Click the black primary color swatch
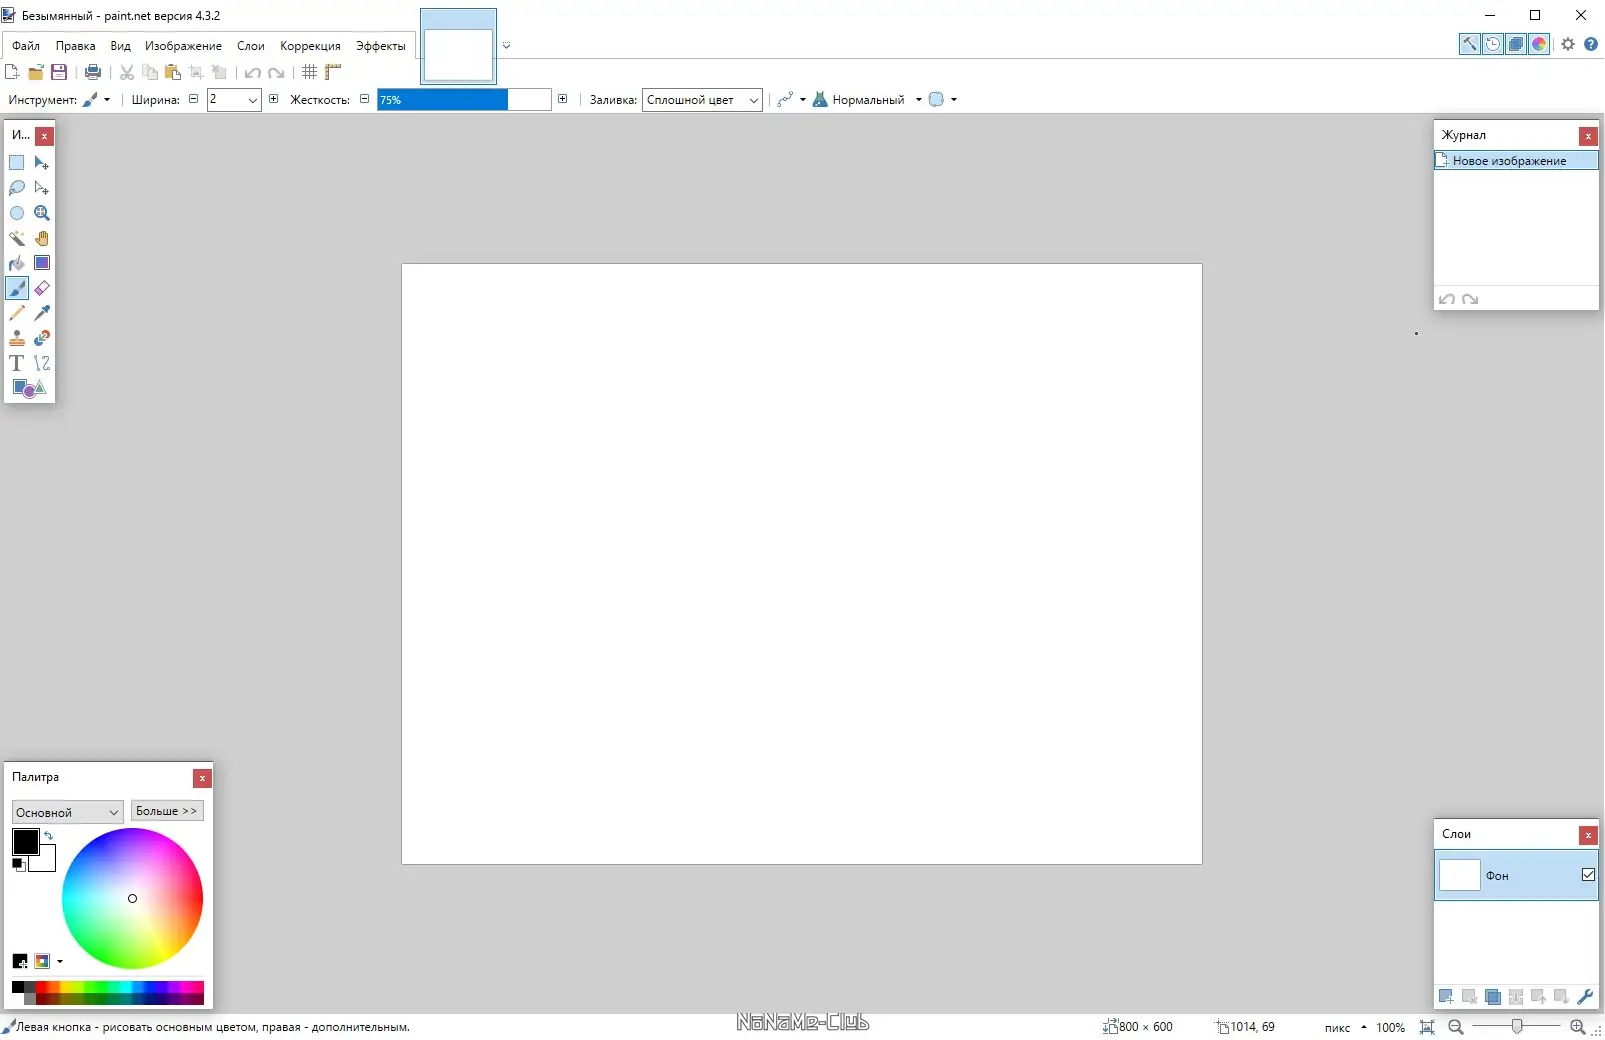Viewport: 1605px width, 1040px height. pos(25,842)
